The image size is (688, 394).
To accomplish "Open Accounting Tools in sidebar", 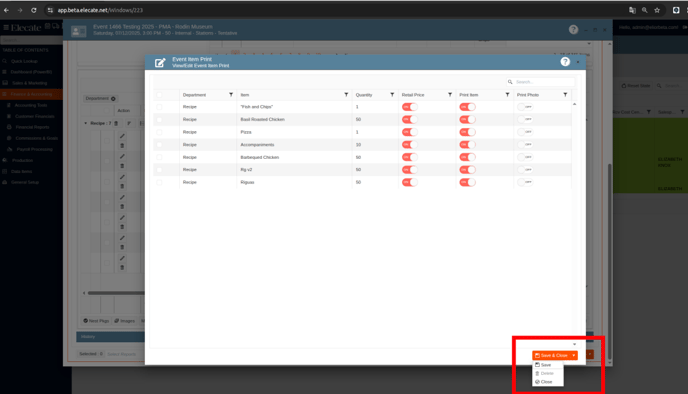I will pos(31,105).
